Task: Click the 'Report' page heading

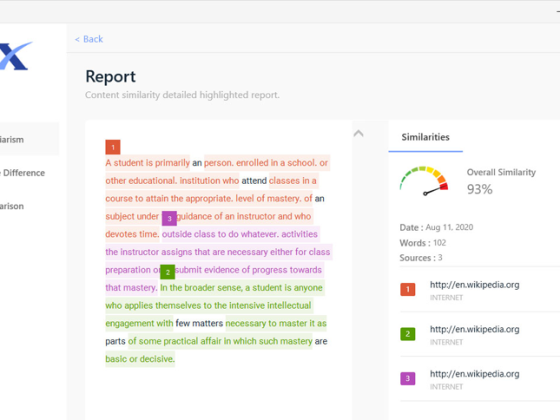Action: pos(110,76)
